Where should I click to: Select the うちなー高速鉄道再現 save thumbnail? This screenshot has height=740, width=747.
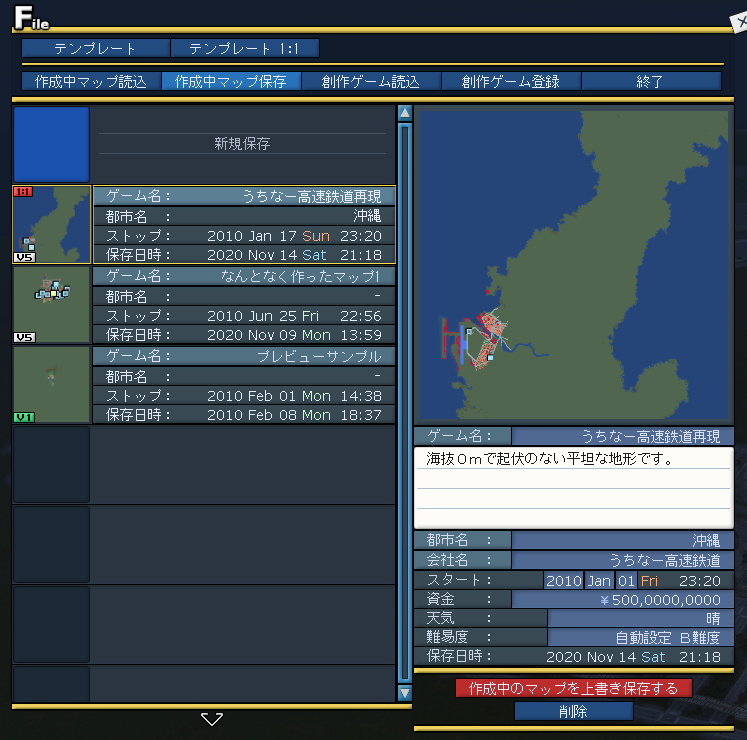pyautogui.click(x=52, y=224)
